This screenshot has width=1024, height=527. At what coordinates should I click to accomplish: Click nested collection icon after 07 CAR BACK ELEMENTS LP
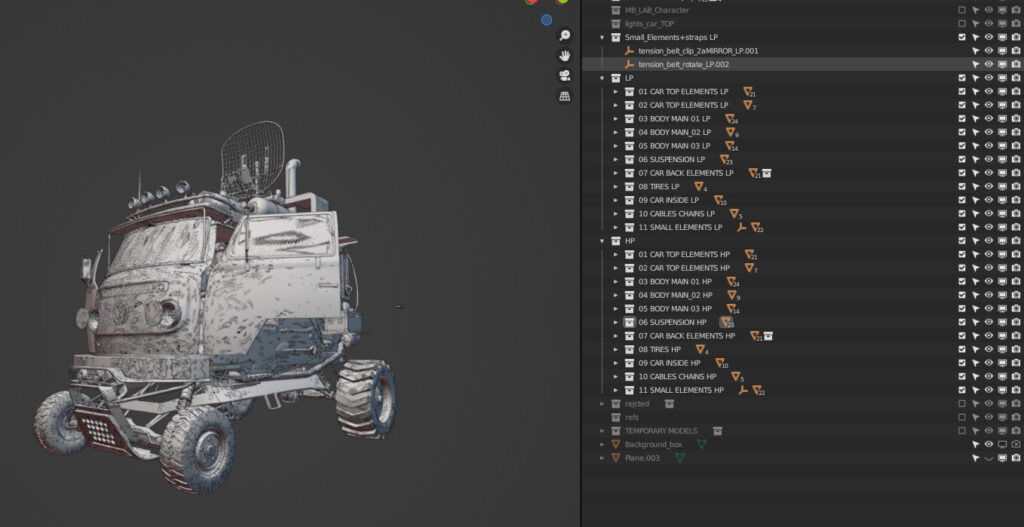[767, 173]
